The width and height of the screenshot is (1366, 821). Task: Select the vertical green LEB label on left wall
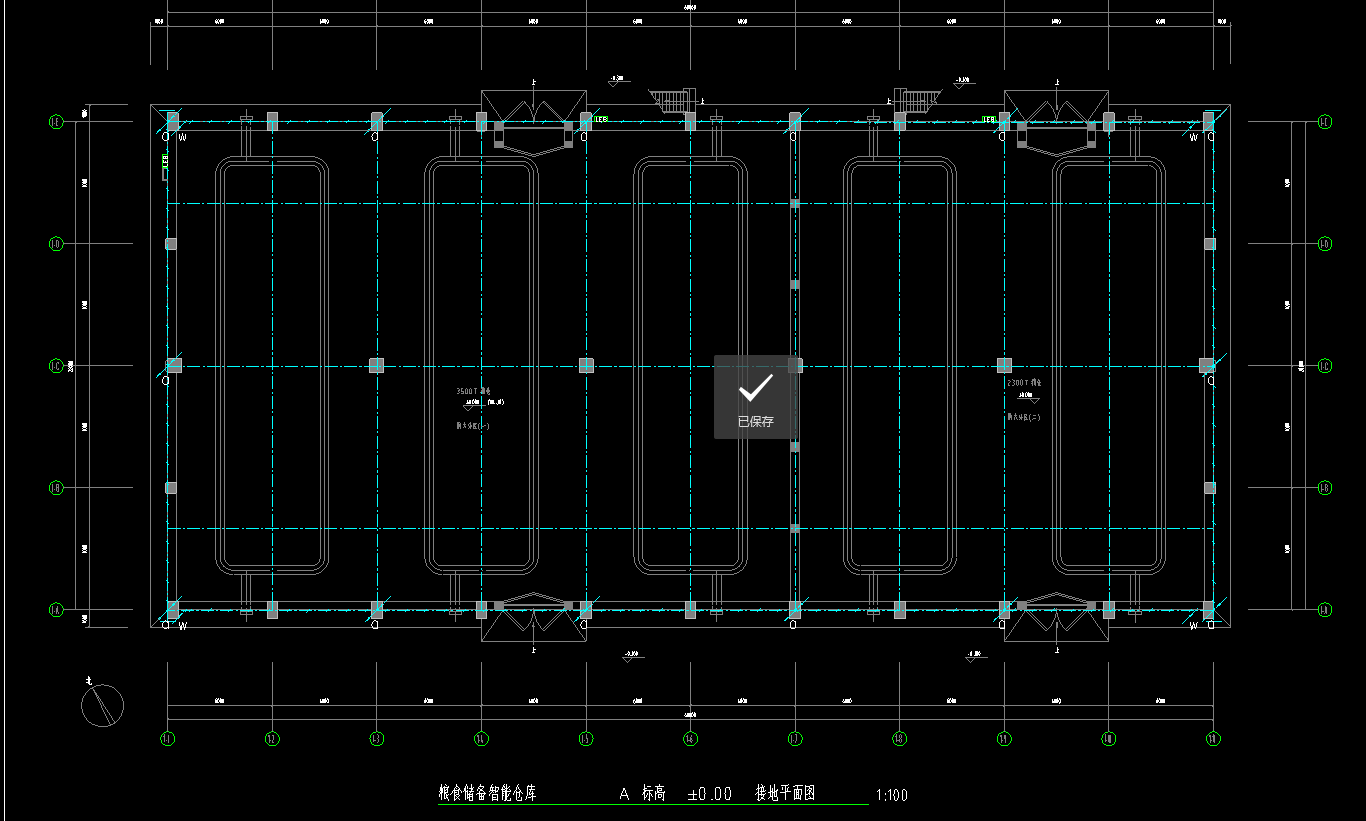165,160
